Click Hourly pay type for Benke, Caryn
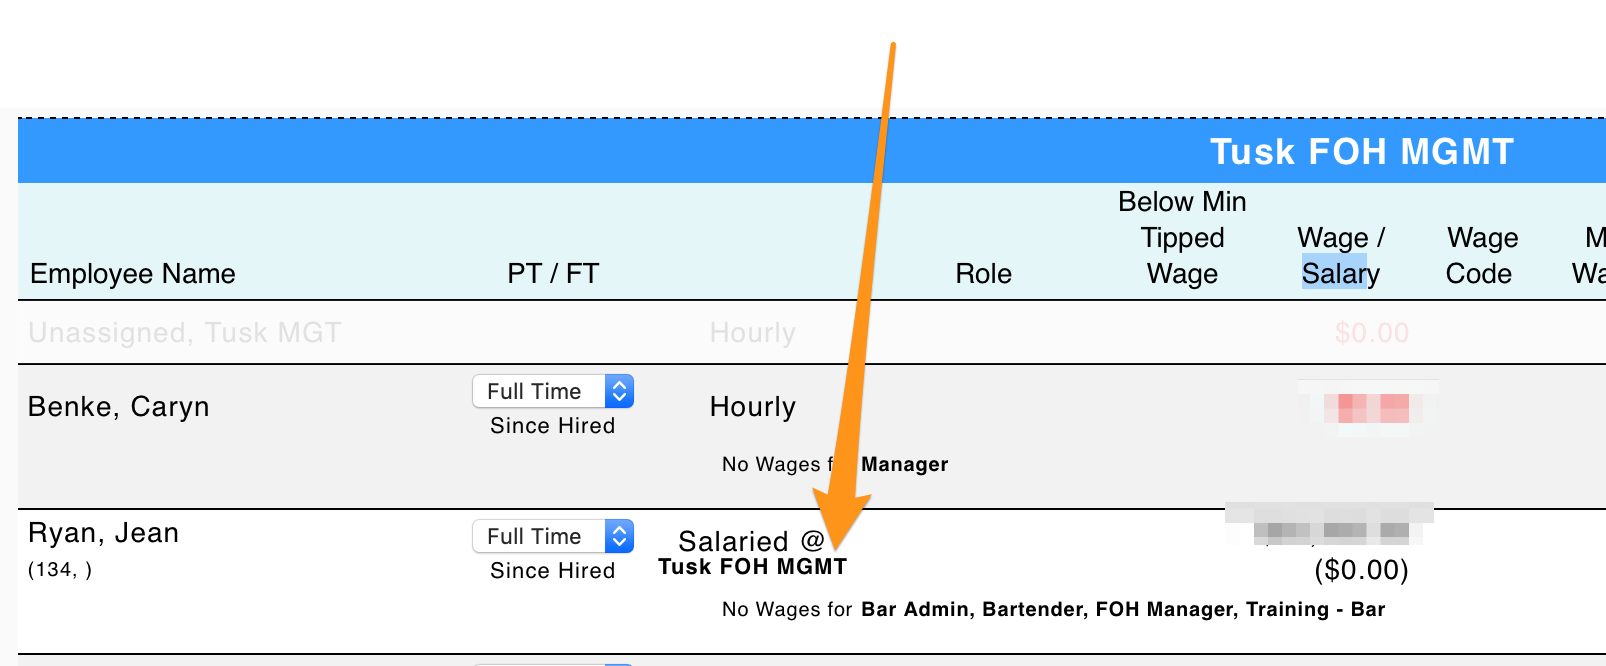The image size is (1606, 666). pyautogui.click(x=753, y=407)
